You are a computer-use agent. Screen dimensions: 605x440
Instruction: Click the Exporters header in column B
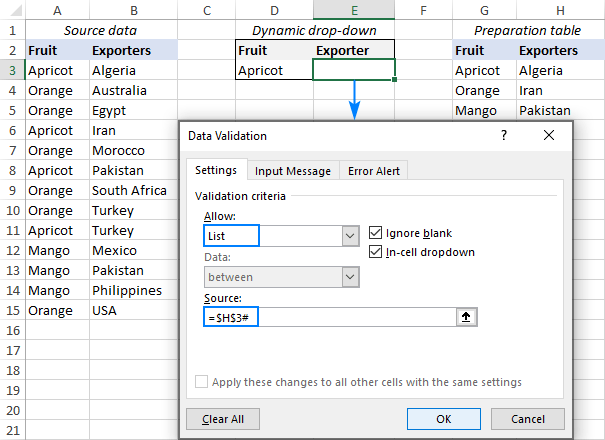pos(134,50)
